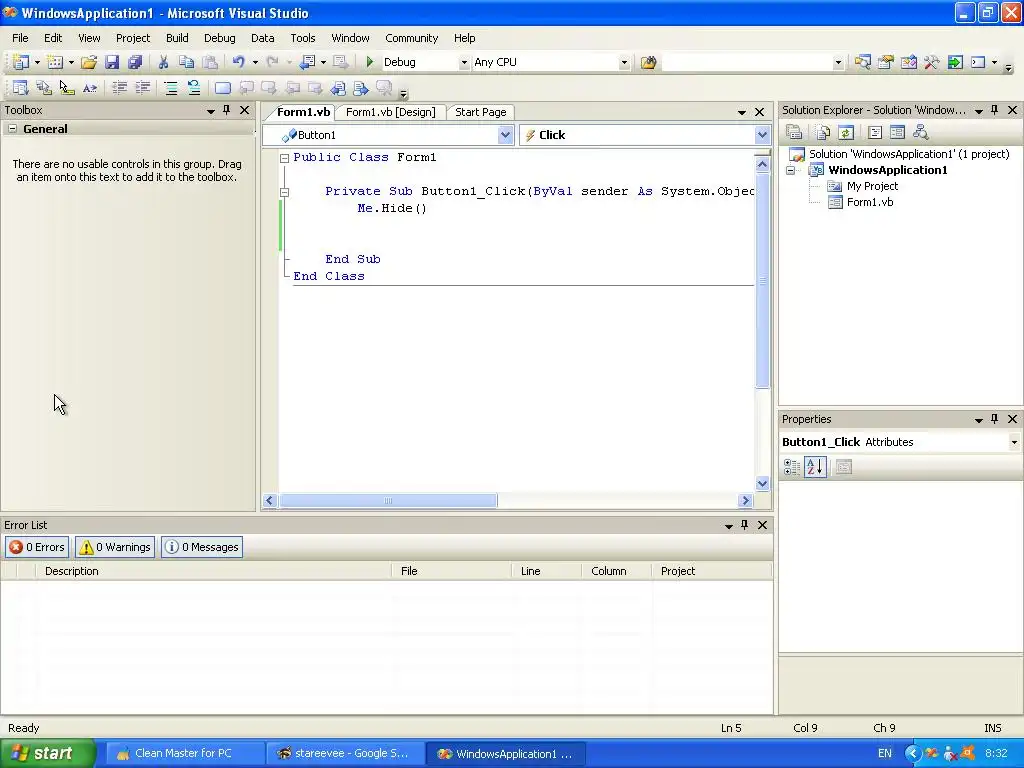Click Show All Files icon in Solution Explorer

(823, 133)
